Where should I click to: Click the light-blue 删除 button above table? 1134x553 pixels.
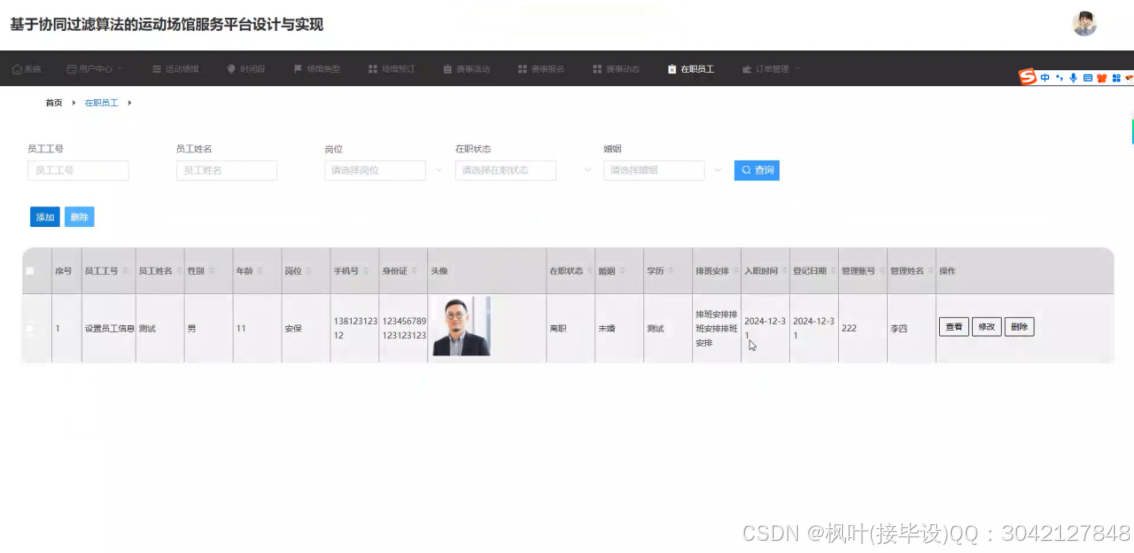point(80,217)
